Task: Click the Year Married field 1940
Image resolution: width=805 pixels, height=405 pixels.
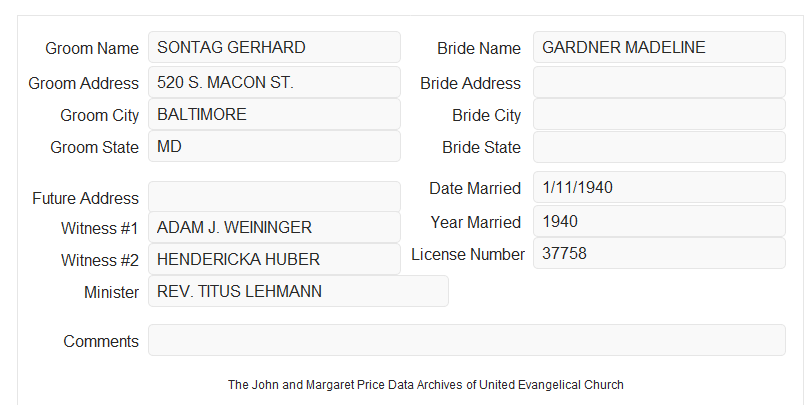Action: click(x=659, y=221)
